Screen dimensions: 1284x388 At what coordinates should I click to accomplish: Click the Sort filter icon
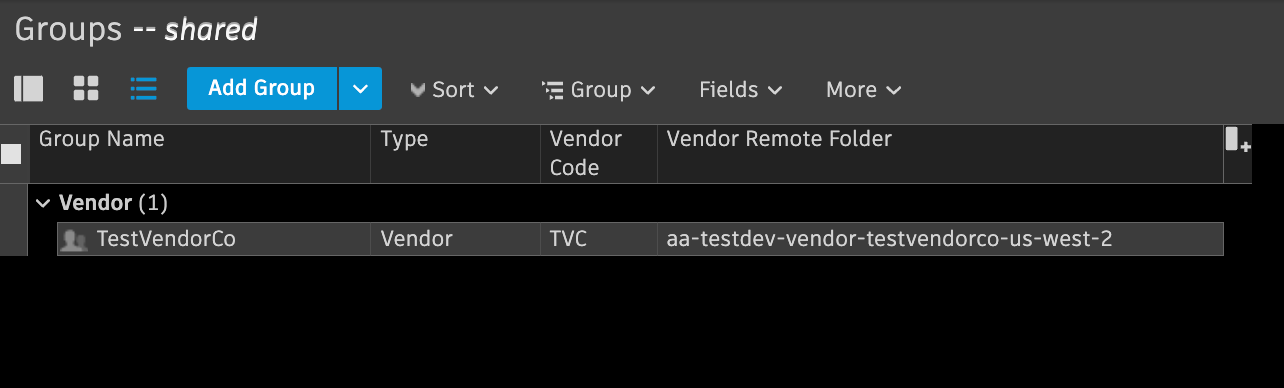418,90
